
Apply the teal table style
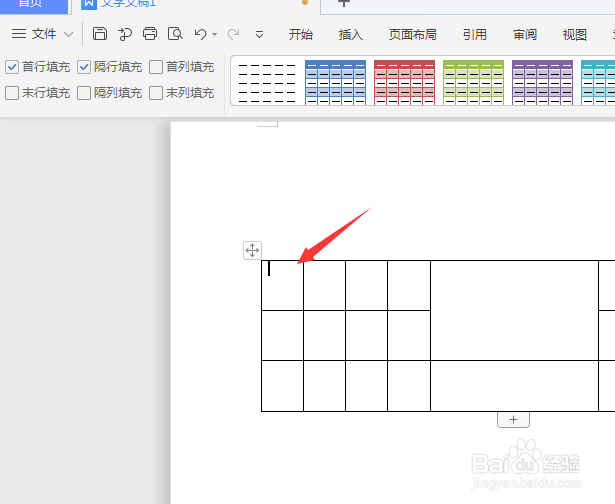click(598, 83)
